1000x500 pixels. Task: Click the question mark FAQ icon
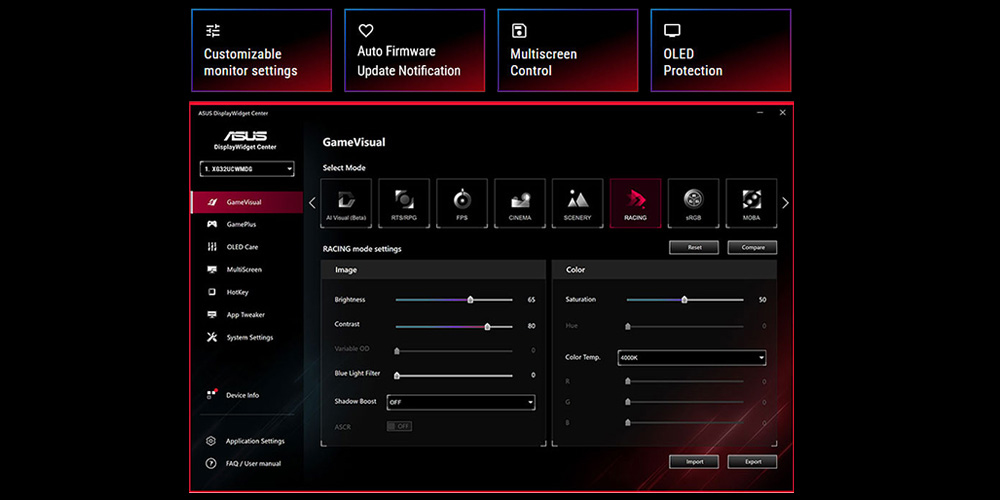click(211, 464)
